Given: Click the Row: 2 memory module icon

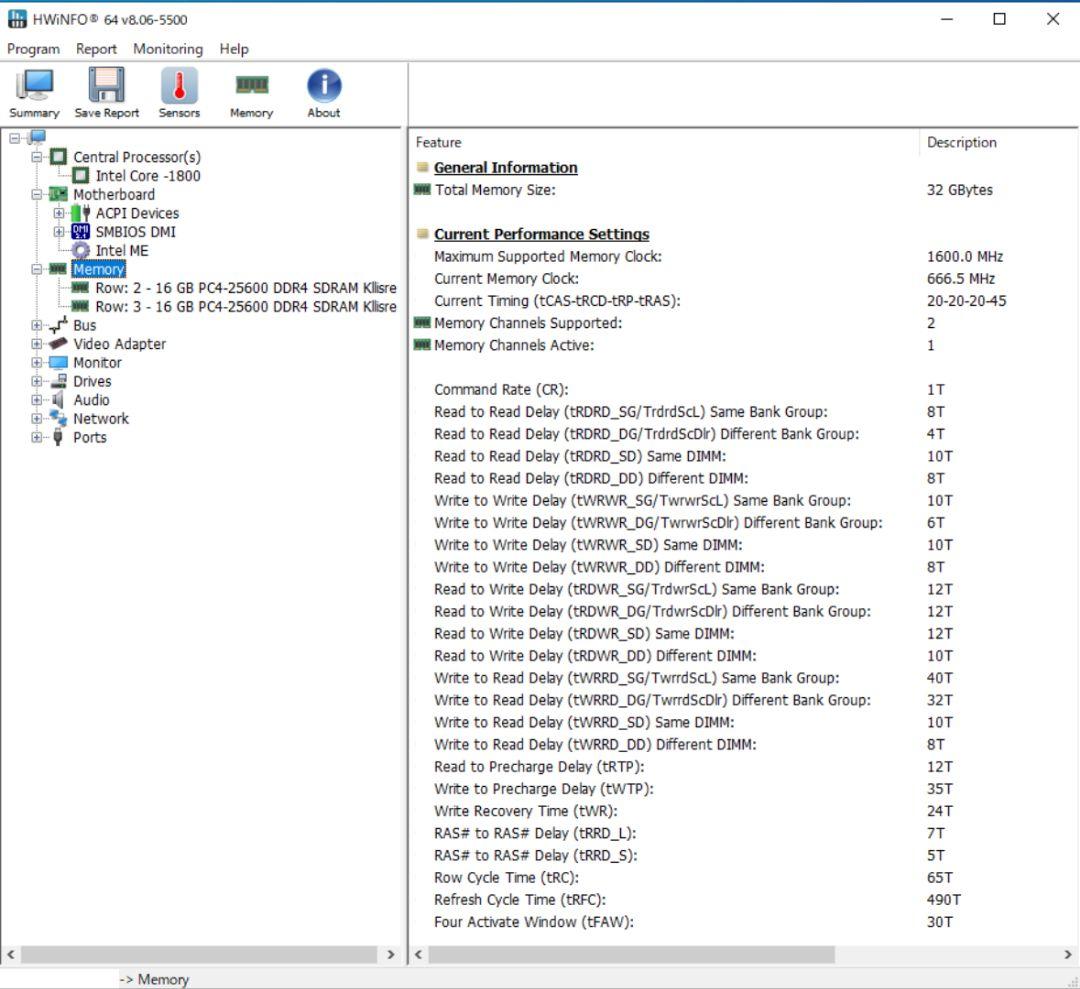Looking at the screenshot, I should coord(81,287).
